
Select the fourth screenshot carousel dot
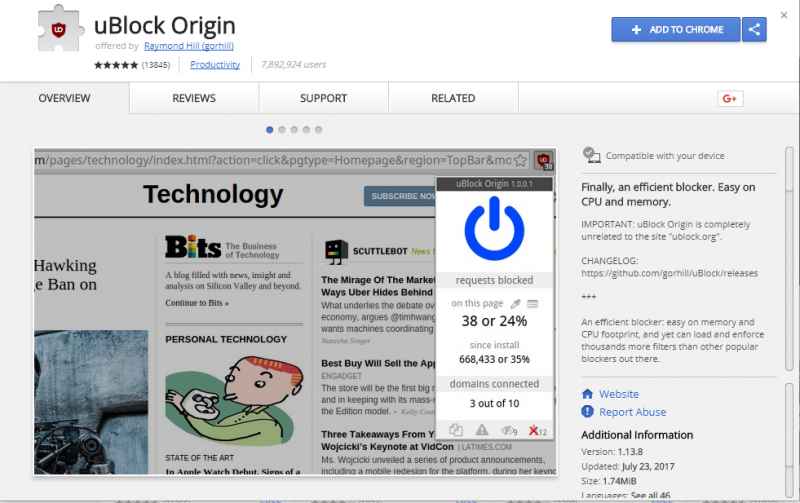(x=306, y=130)
